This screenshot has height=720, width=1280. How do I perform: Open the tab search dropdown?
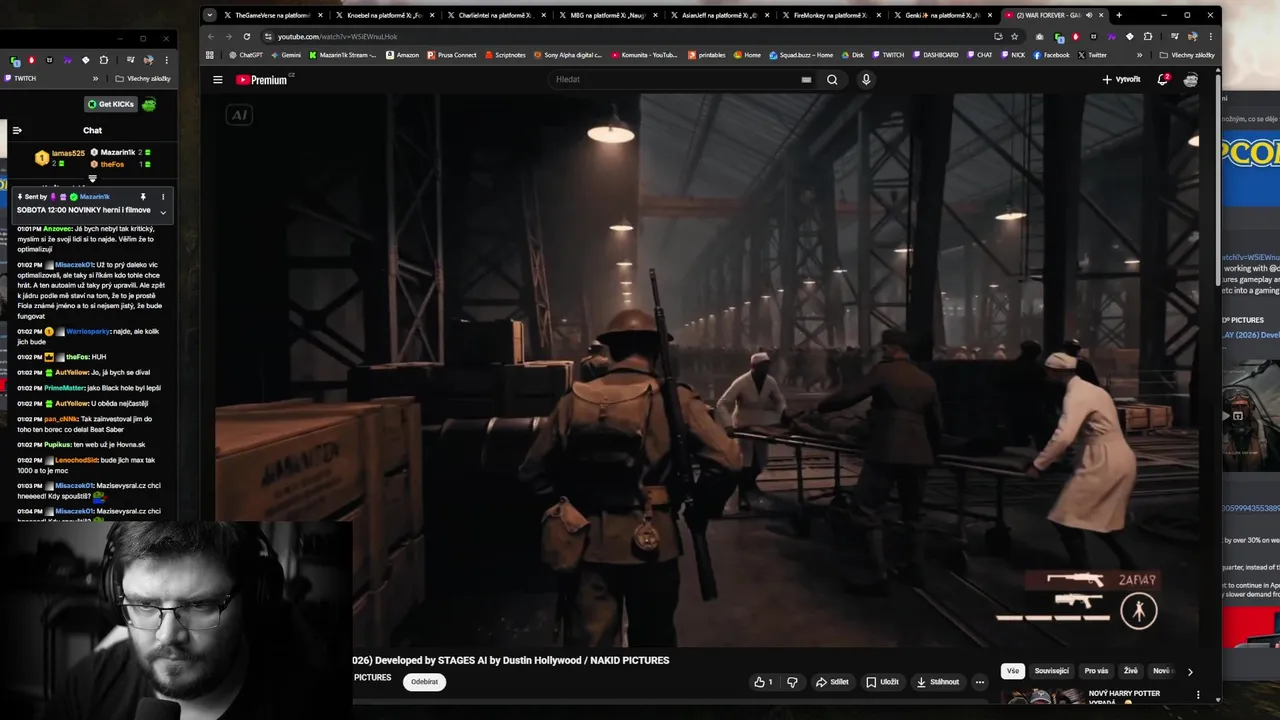209,15
